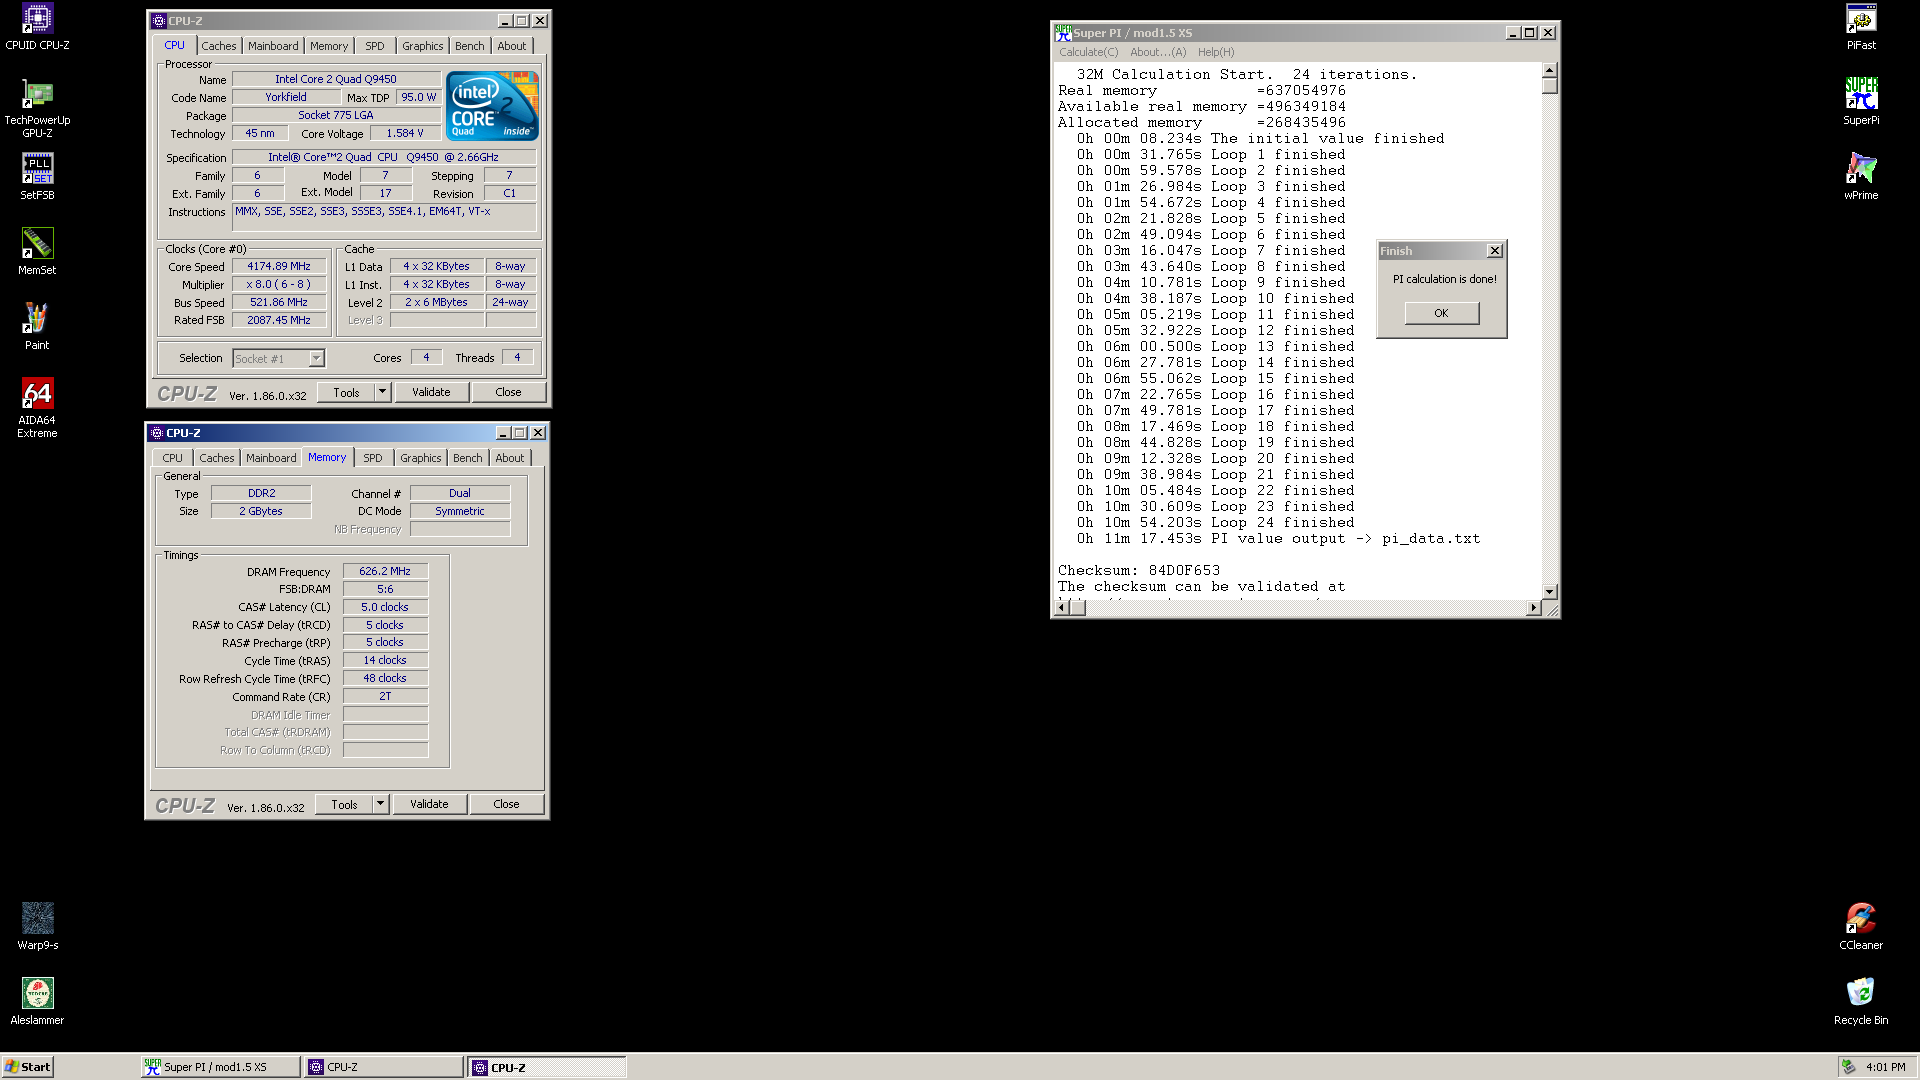The image size is (1920, 1080).
Task: Open the PiFast desktop shortcut
Action: [x=1861, y=27]
